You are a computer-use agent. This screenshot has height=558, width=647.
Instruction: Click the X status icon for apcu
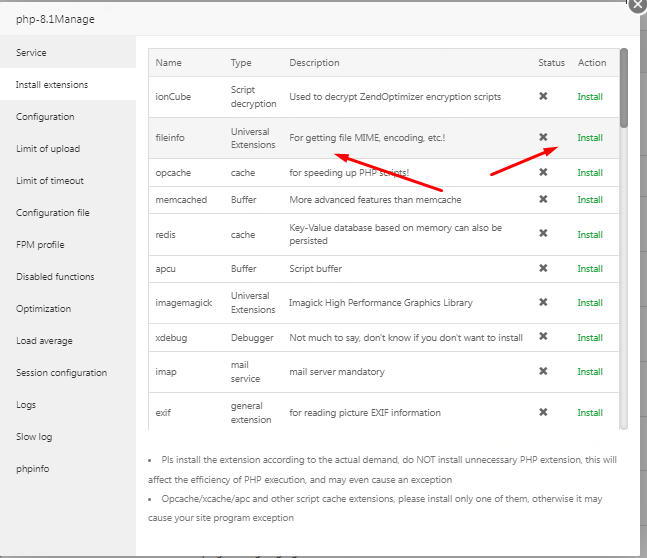coord(543,269)
